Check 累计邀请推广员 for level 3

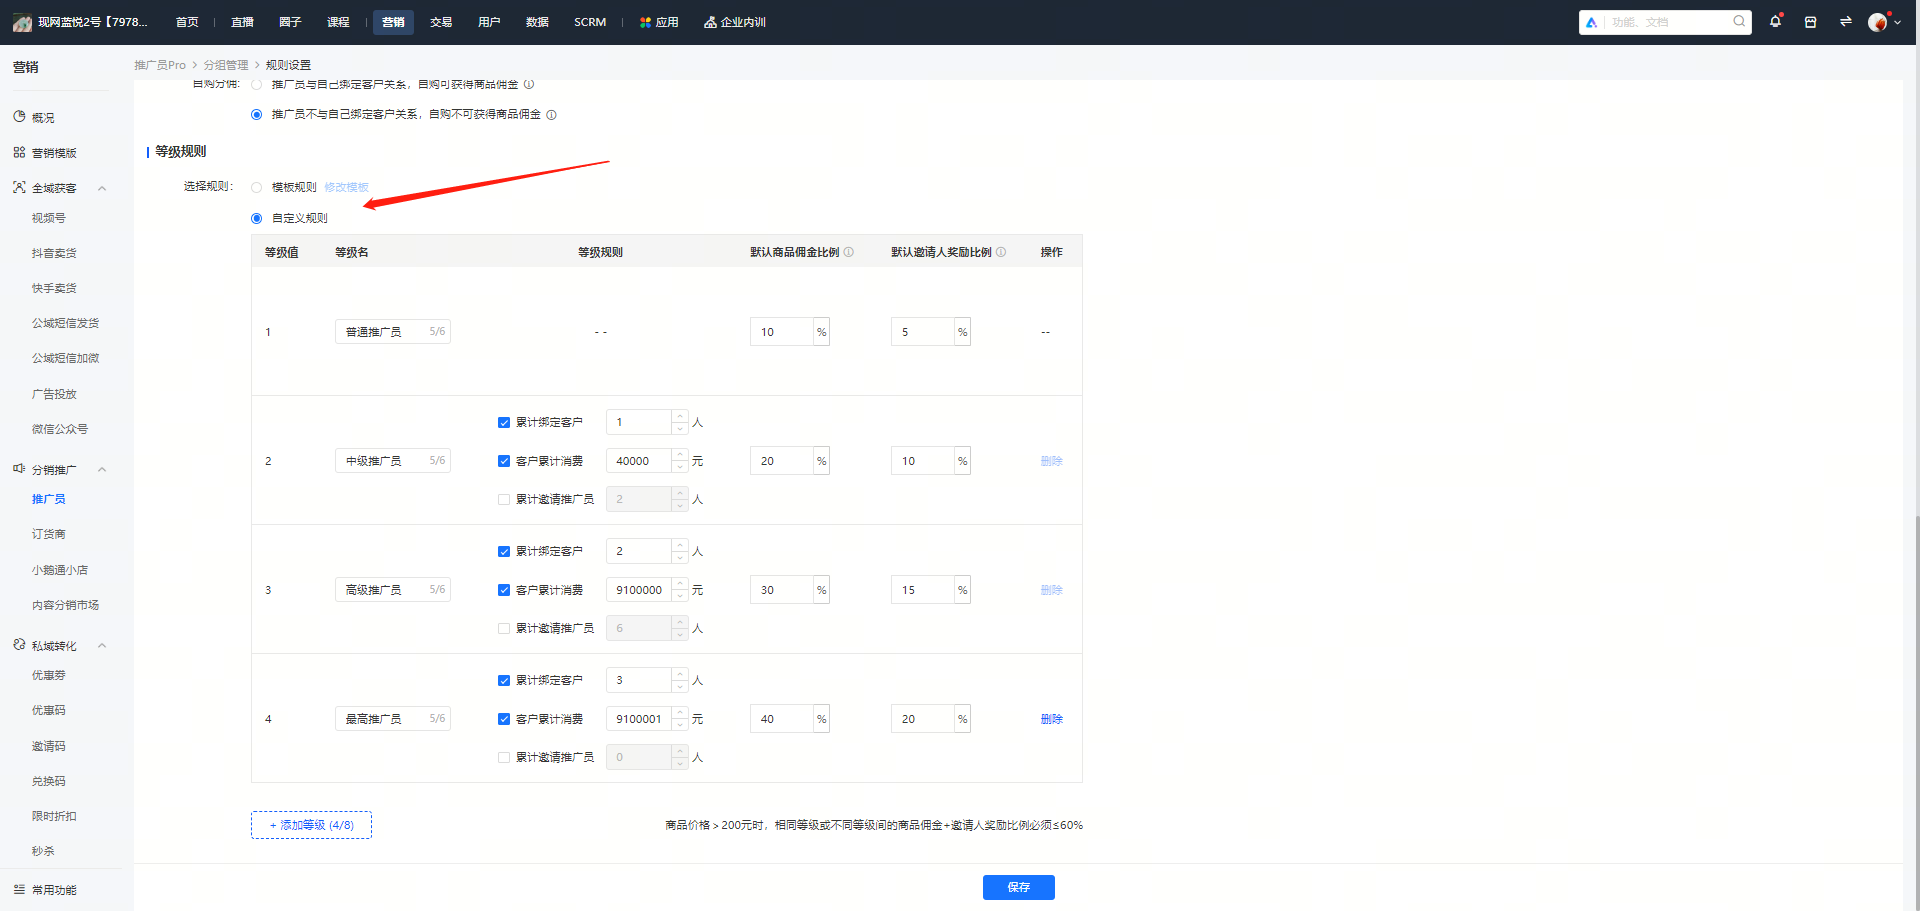tap(504, 628)
